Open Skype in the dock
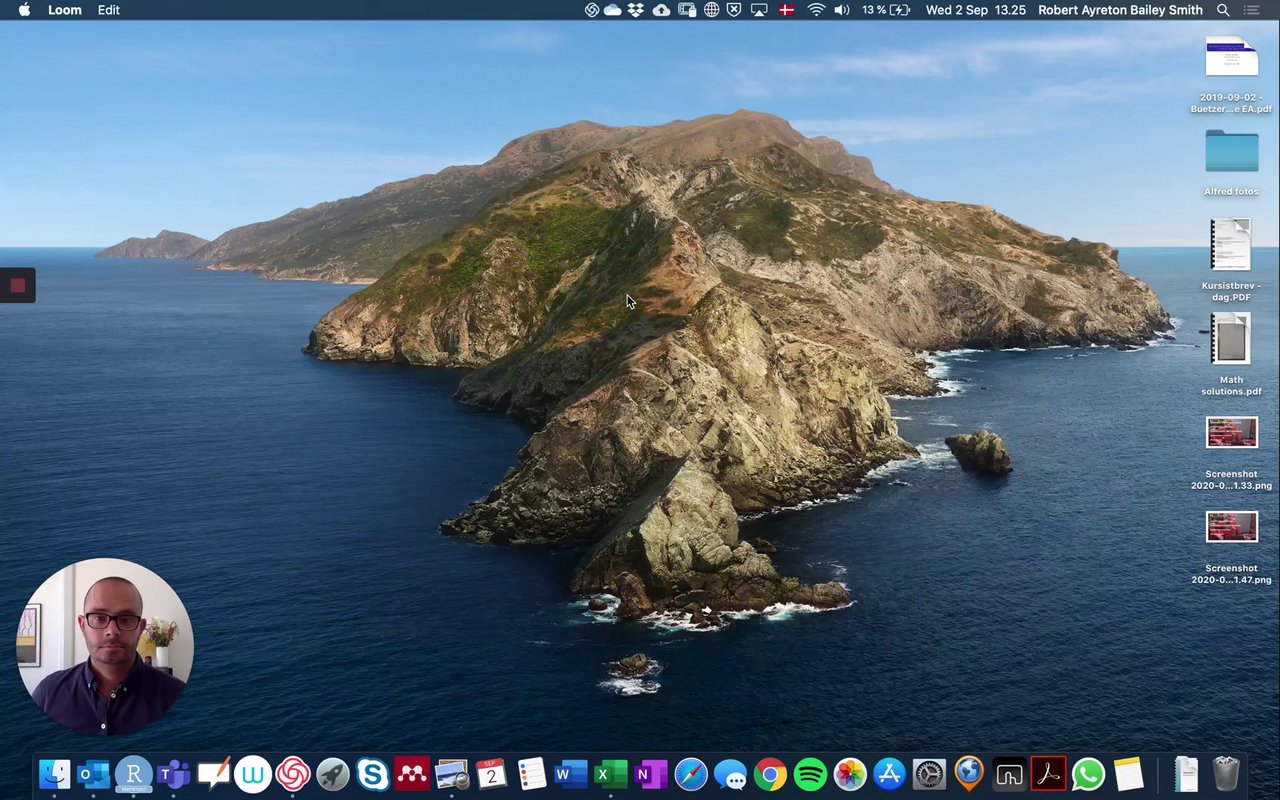1280x800 pixels. point(372,774)
